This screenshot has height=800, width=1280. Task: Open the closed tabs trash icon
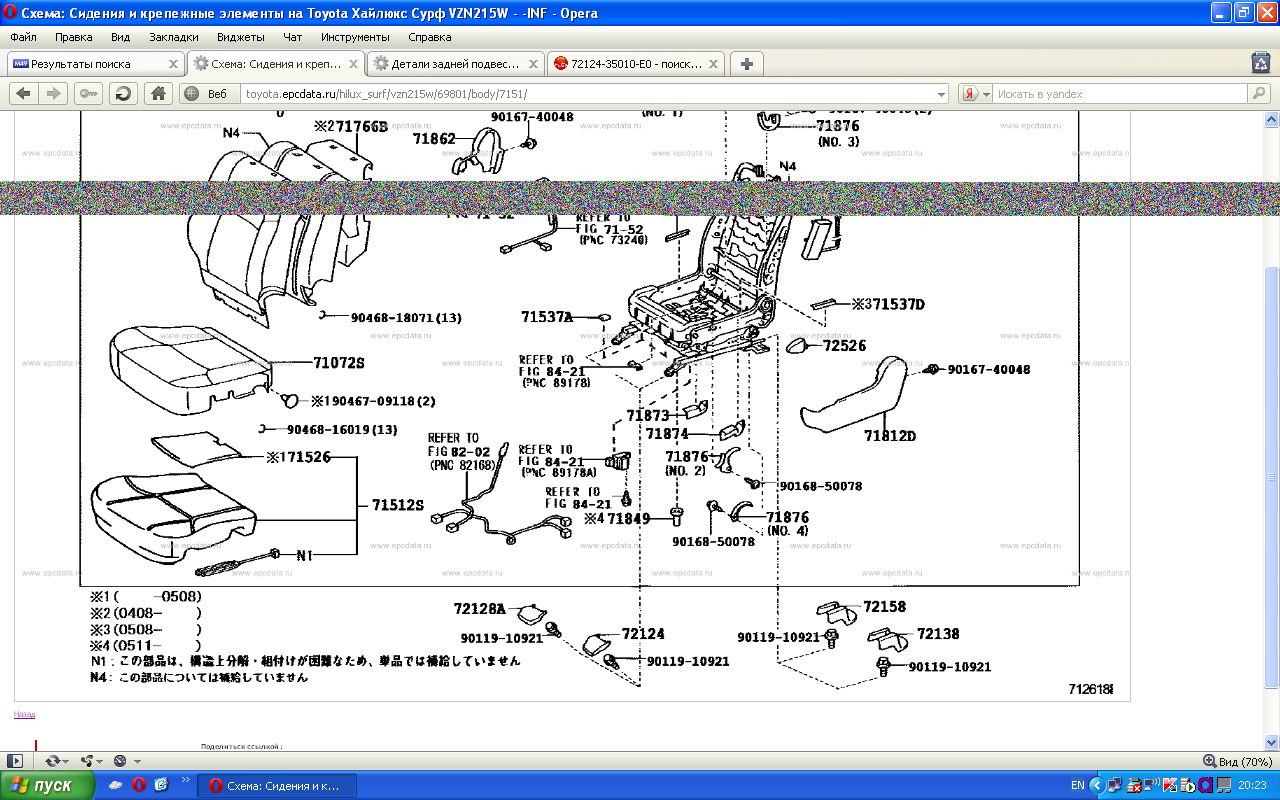[1261, 63]
